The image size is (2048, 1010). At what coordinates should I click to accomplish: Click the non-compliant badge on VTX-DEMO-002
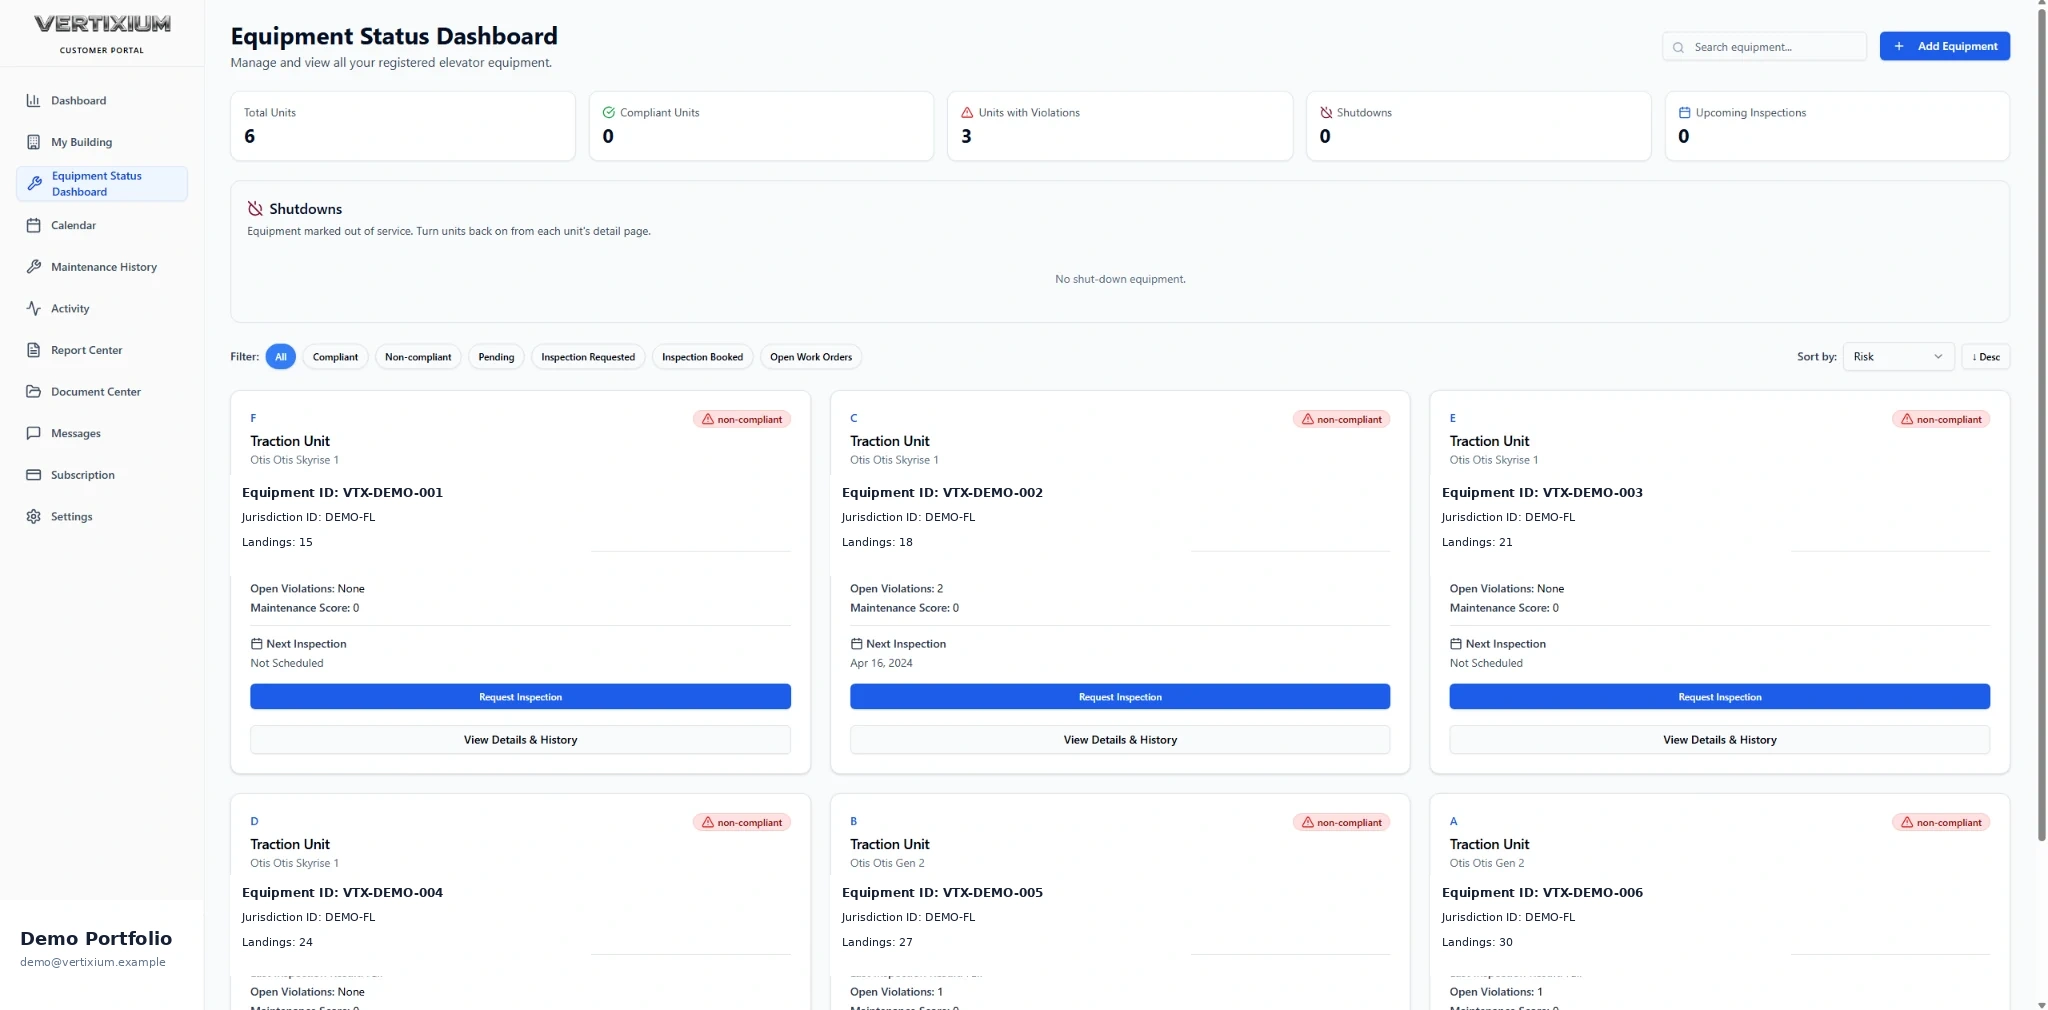pyautogui.click(x=1341, y=419)
